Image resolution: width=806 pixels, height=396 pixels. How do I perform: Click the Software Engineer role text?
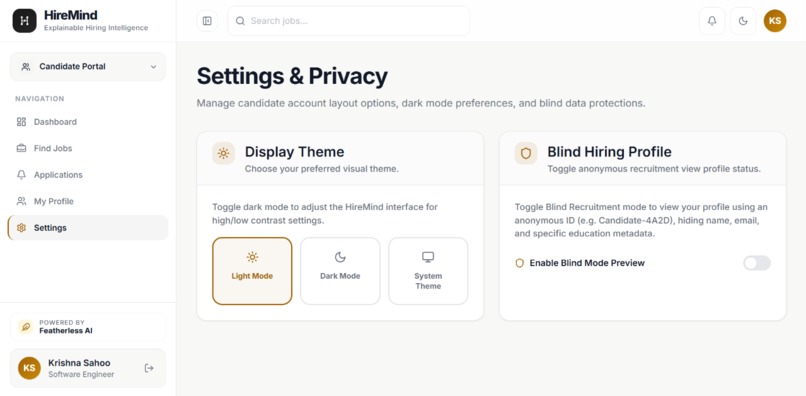[81, 374]
